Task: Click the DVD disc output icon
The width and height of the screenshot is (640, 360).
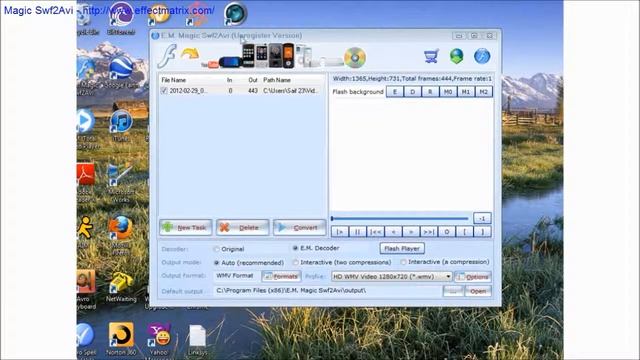Action: coord(355,58)
